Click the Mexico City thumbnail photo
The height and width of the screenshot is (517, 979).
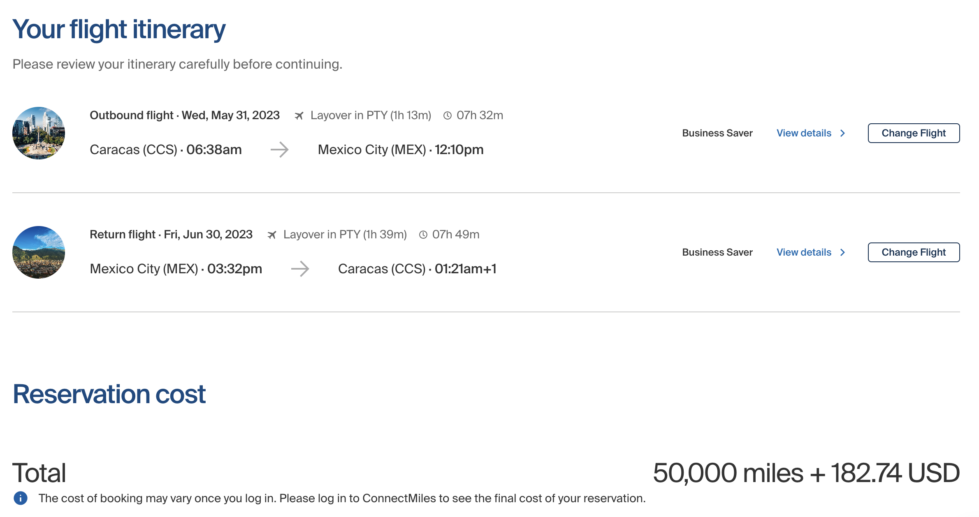(x=39, y=133)
